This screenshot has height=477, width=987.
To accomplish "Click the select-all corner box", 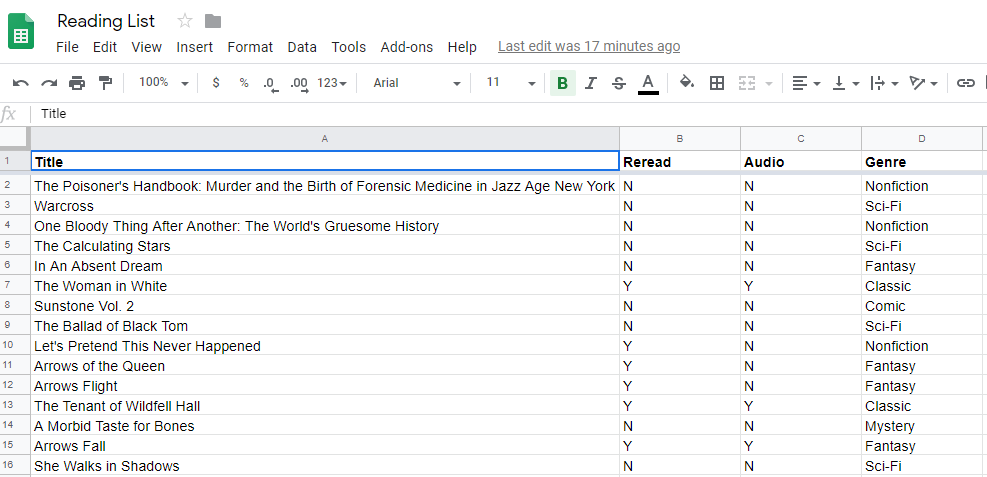I will tap(15, 138).
